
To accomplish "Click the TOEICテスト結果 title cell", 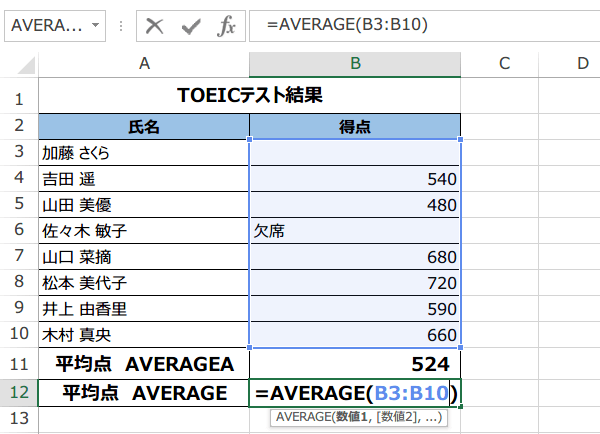I will (249, 95).
